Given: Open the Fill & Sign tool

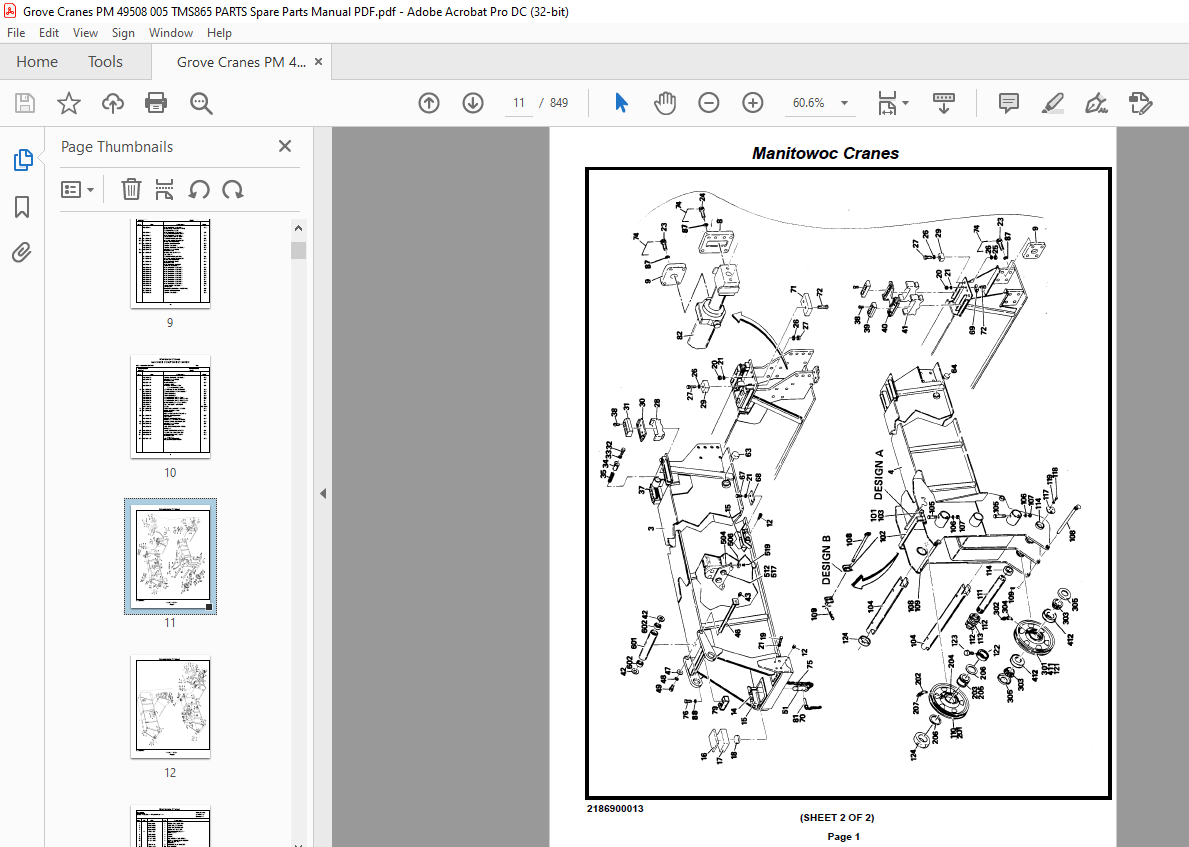Looking at the screenshot, I should pyautogui.click(x=1096, y=103).
